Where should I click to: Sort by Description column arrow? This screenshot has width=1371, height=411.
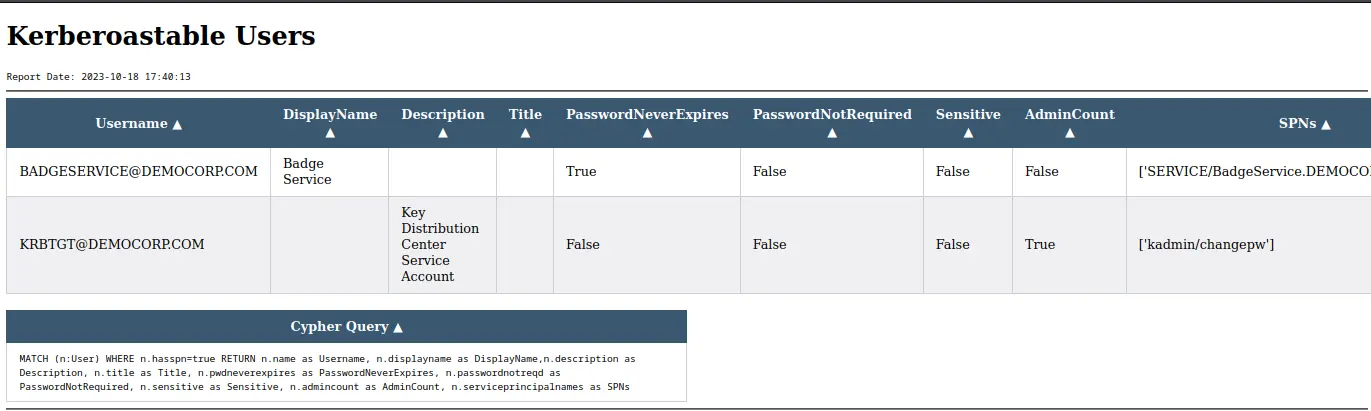443,132
